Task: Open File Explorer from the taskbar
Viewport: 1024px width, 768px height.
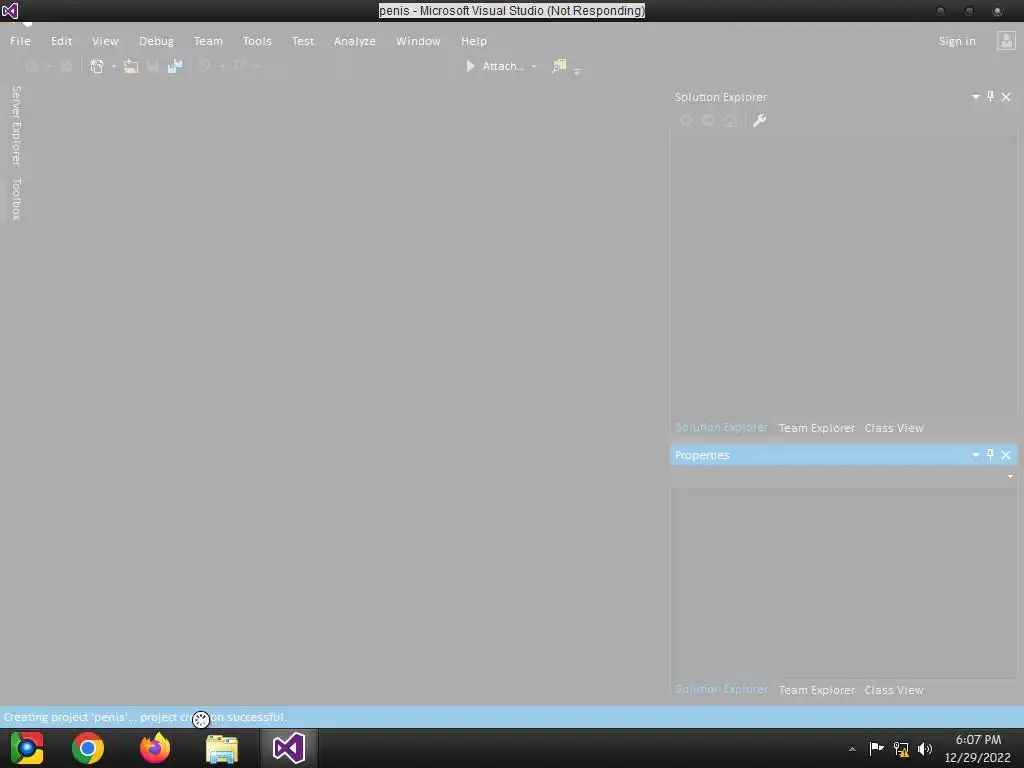Action: pos(222,748)
